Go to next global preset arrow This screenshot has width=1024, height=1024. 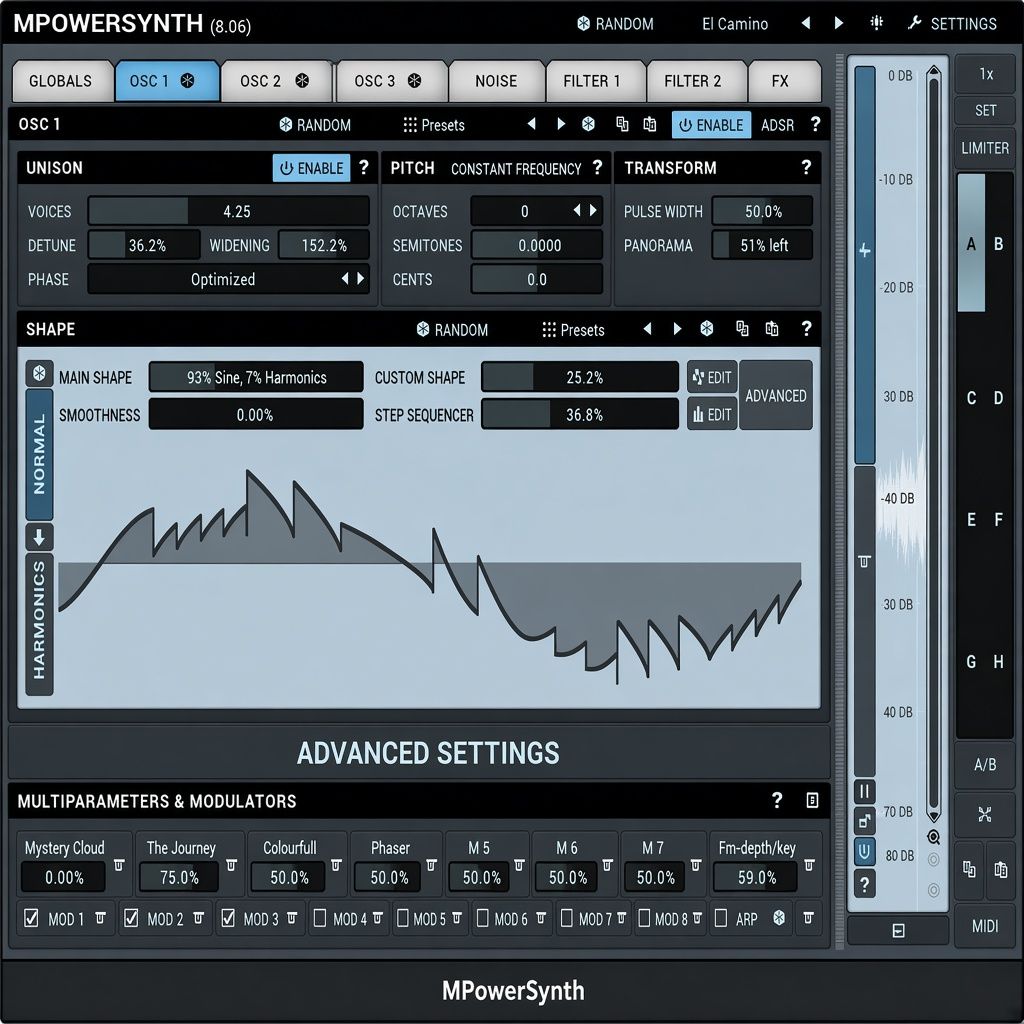839,23
